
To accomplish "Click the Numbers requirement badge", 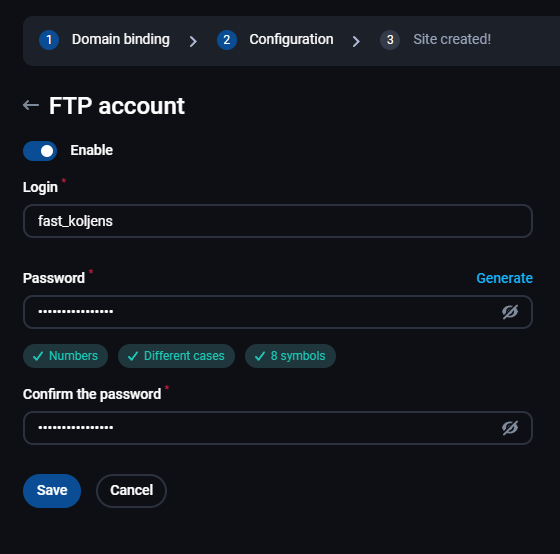I will coord(66,356).
